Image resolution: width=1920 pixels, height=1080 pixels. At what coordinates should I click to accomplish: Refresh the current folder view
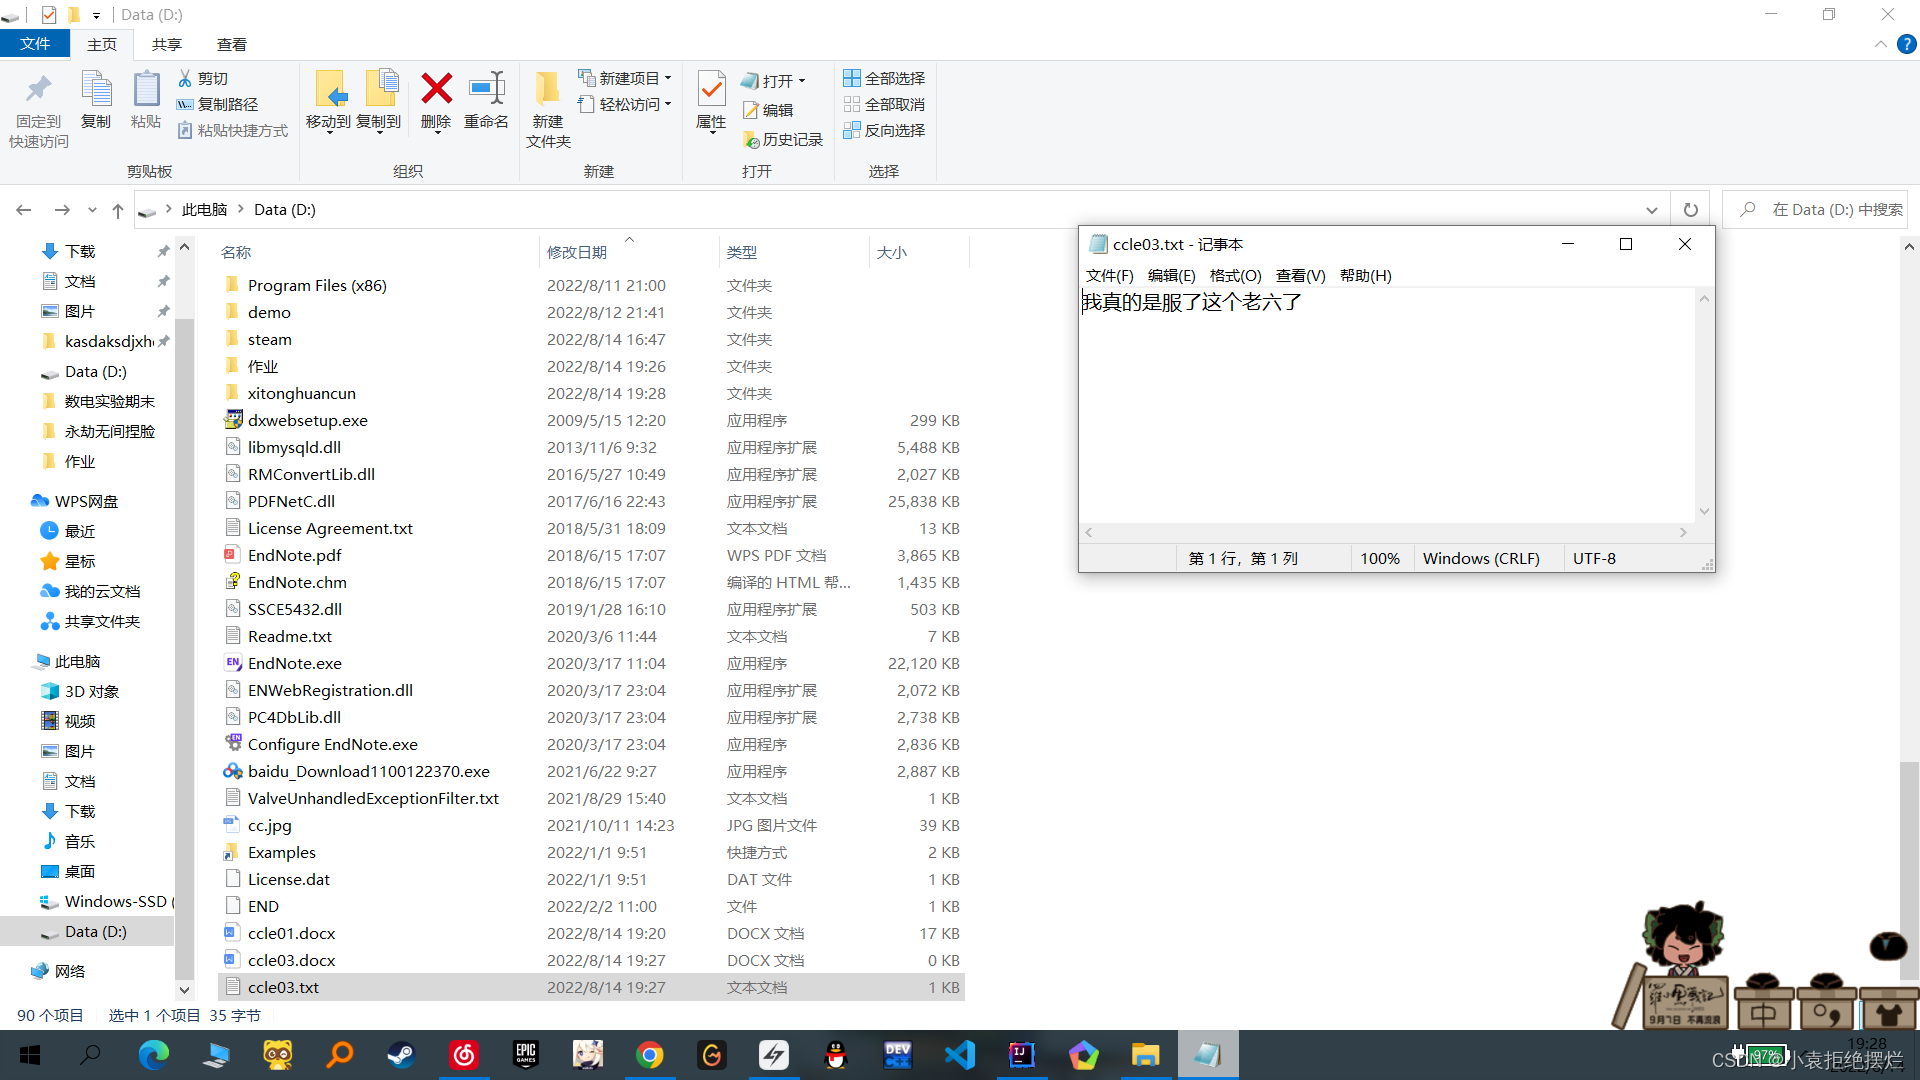click(x=1690, y=210)
